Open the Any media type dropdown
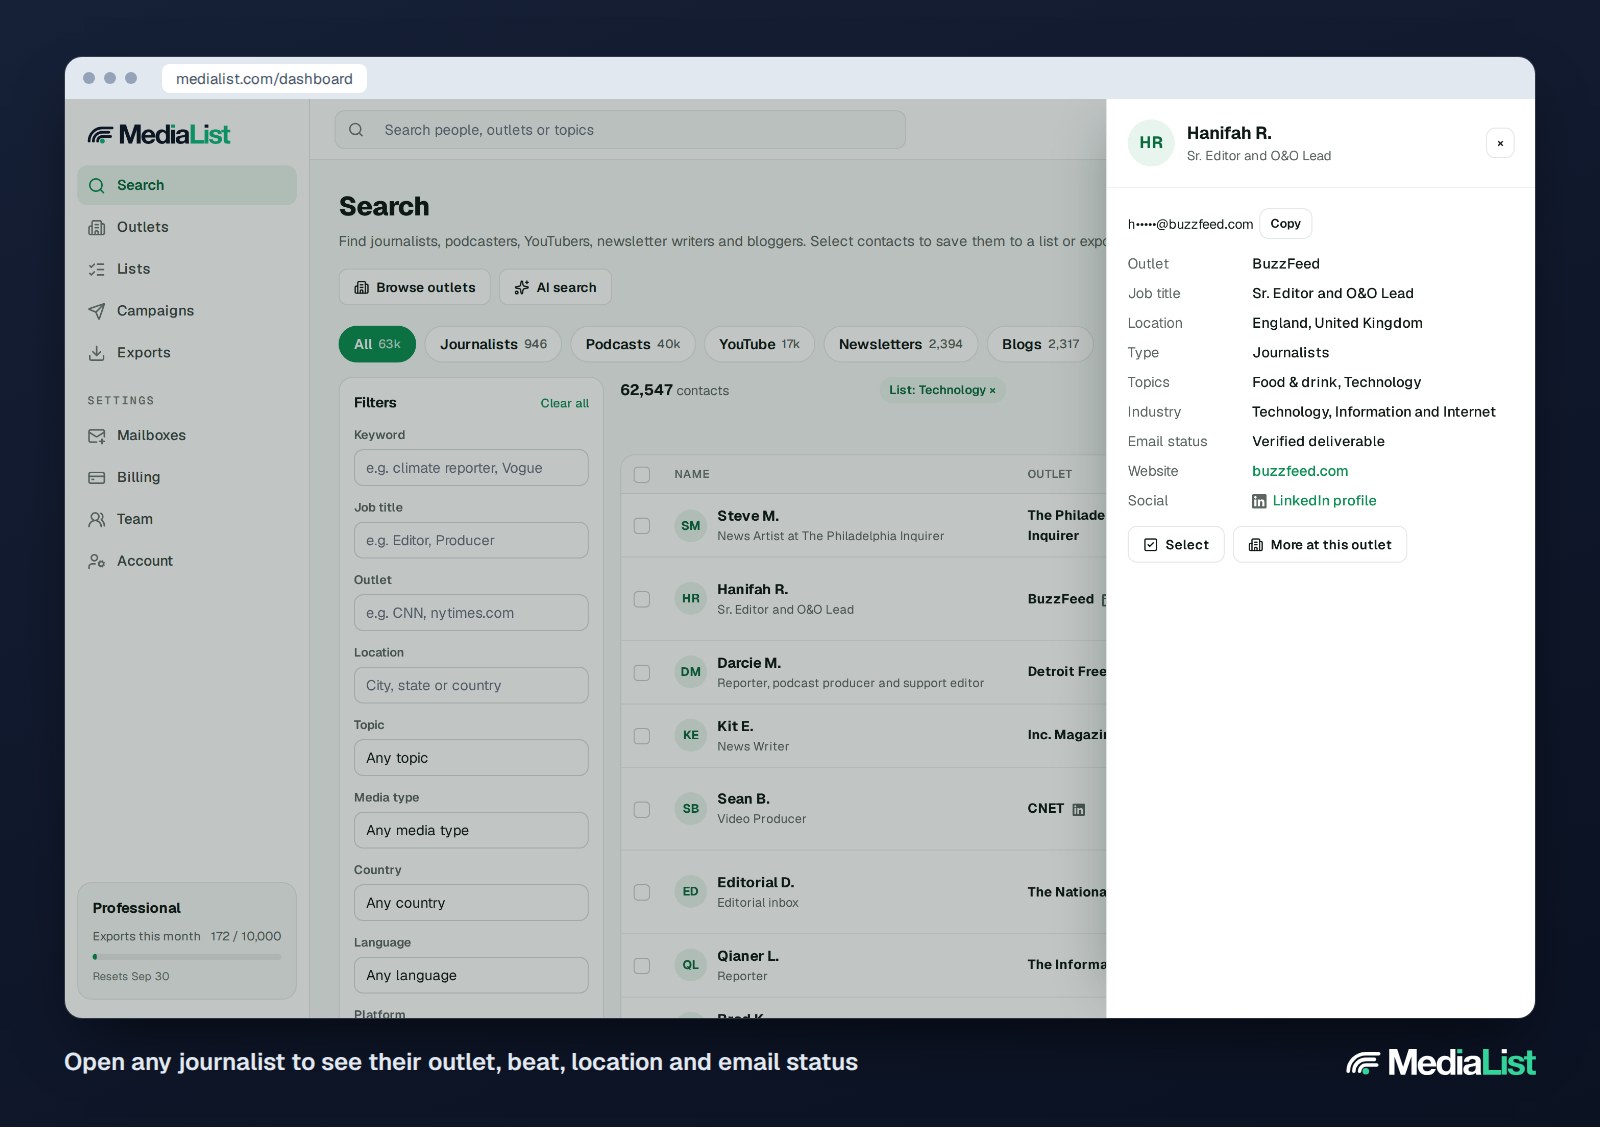Viewport: 1600px width, 1128px height. (x=471, y=831)
